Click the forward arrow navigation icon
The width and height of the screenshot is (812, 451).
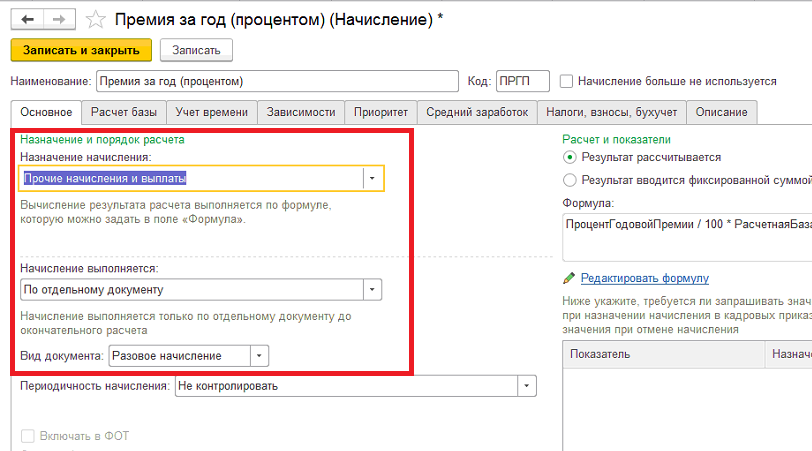pos(60,20)
